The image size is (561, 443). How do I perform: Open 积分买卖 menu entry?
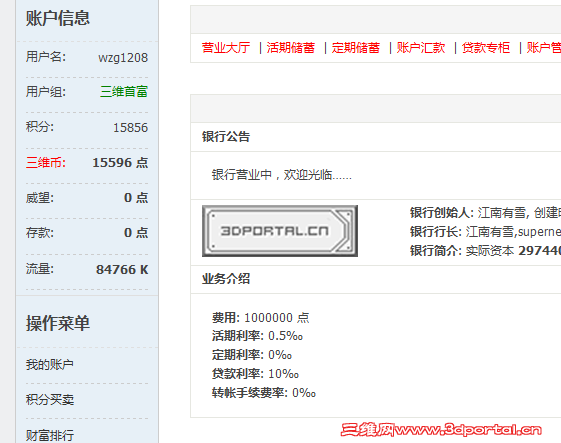50,400
